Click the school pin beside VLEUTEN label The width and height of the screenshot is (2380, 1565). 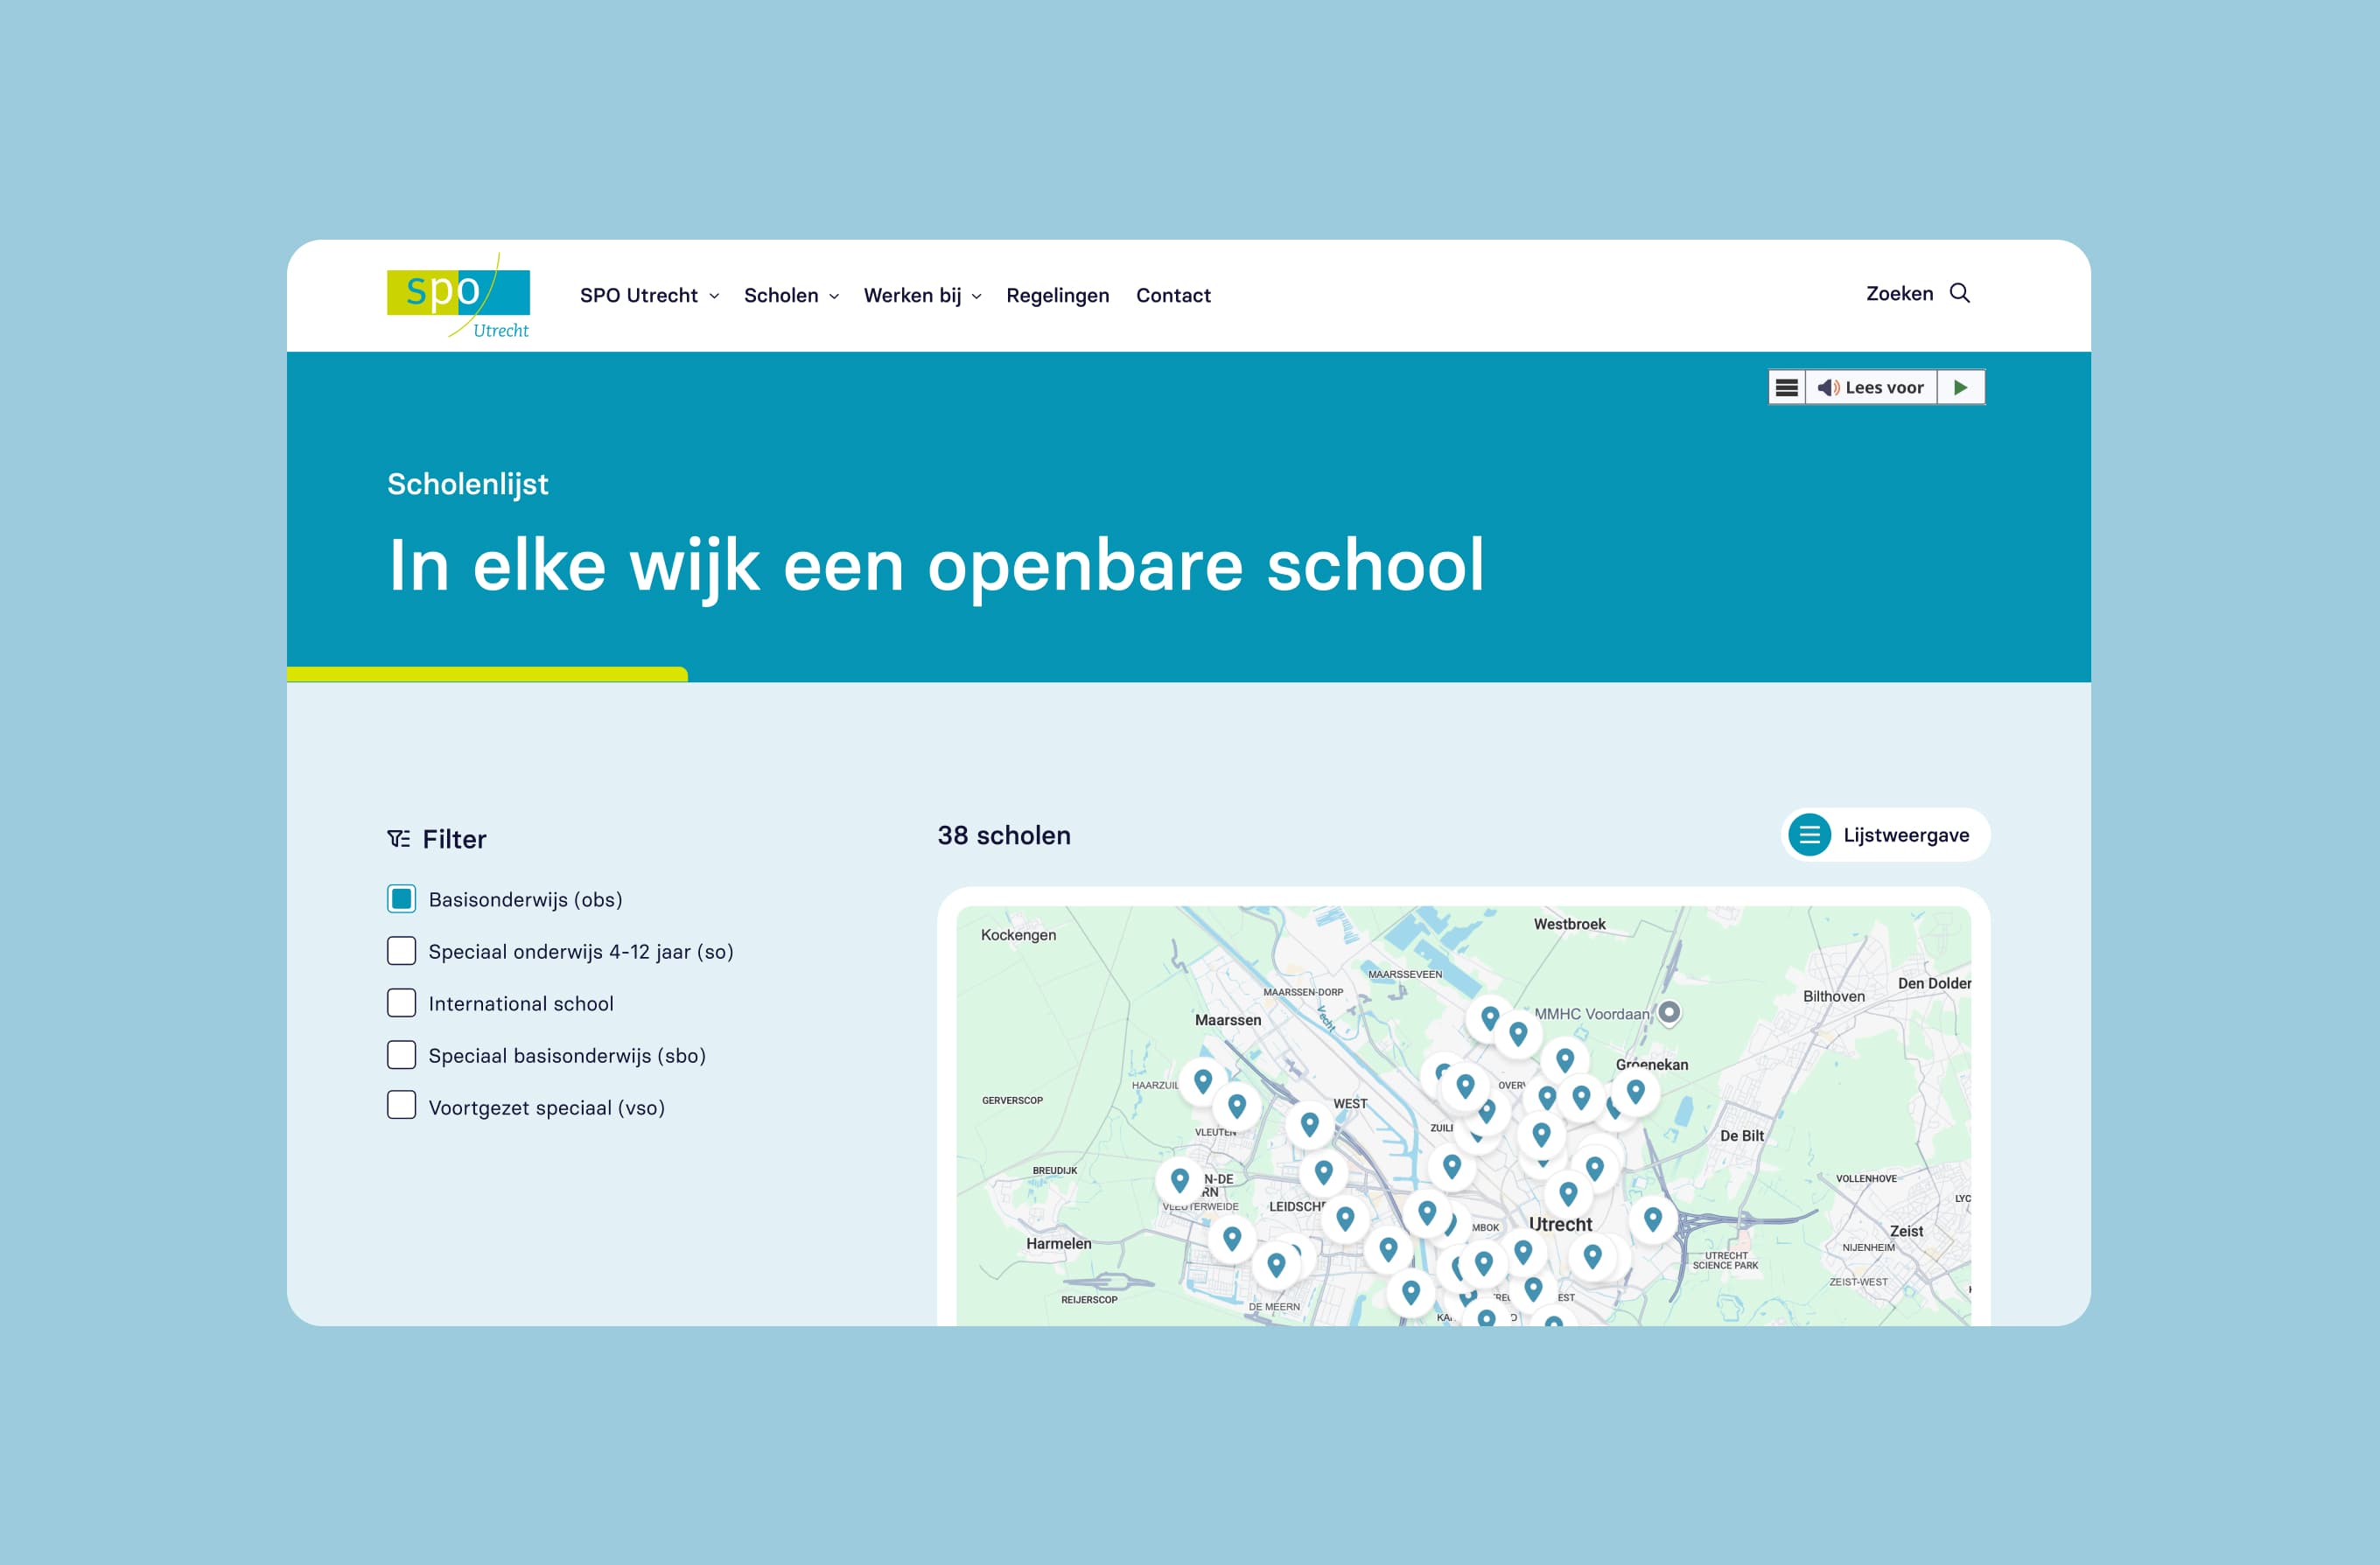[x=1237, y=1107]
